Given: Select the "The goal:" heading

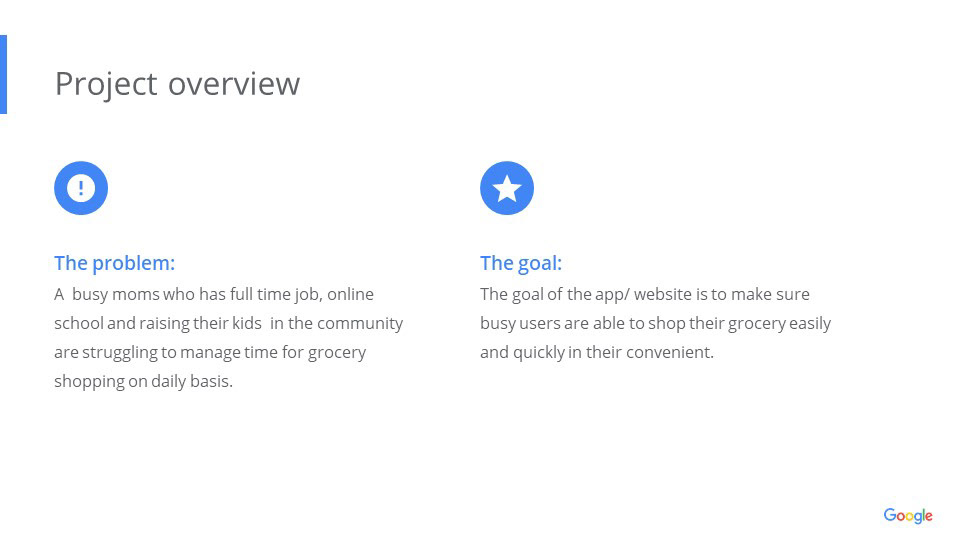Looking at the screenshot, I should [521, 263].
